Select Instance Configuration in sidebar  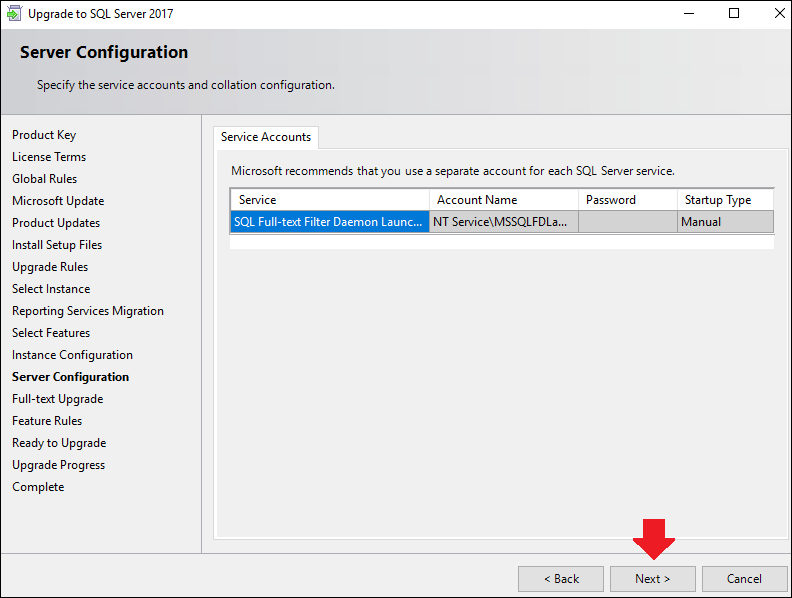(72, 355)
